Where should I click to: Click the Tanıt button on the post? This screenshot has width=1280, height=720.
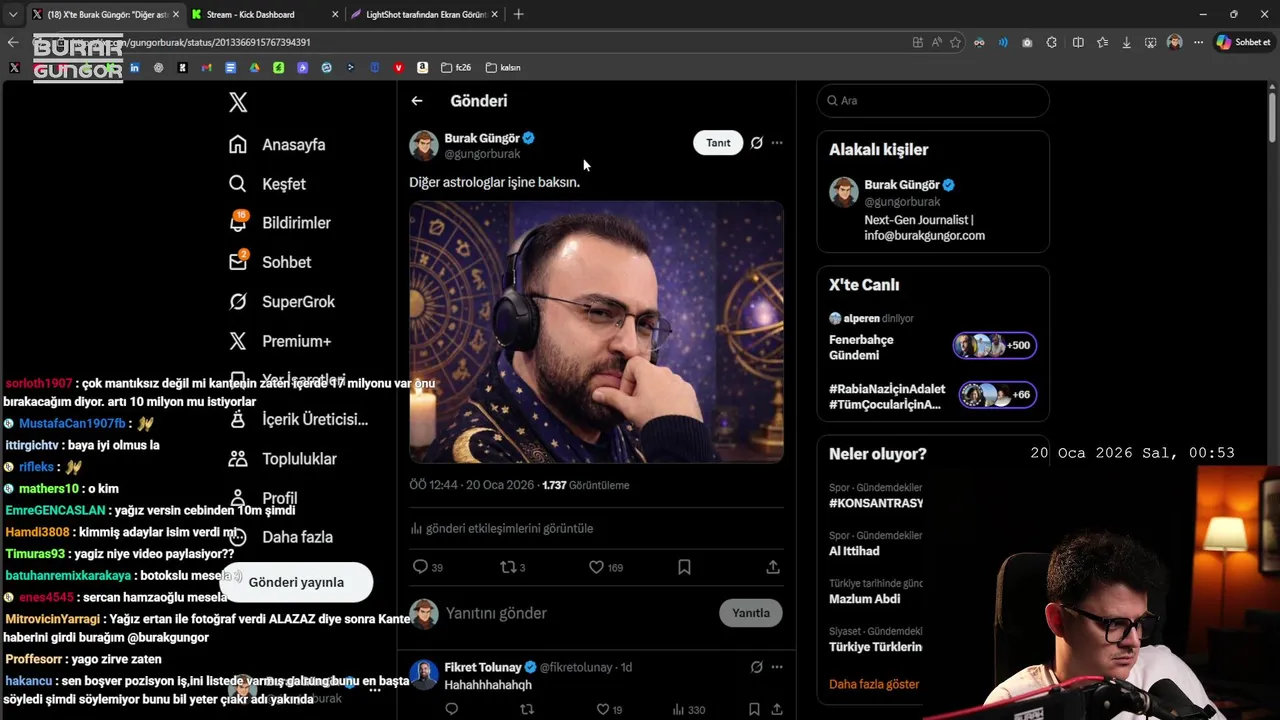(718, 143)
